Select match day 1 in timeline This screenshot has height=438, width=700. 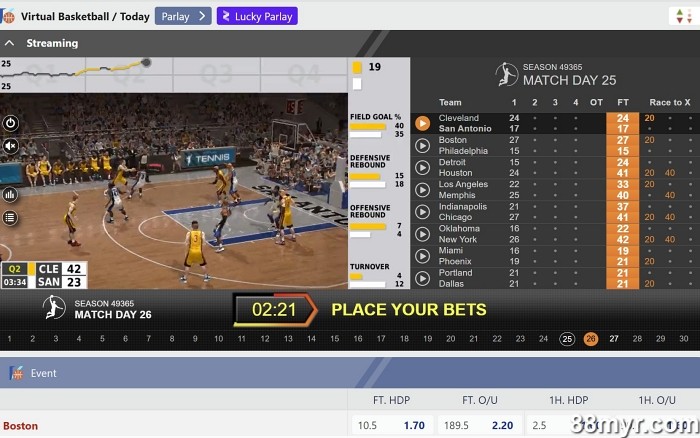(x=9, y=339)
